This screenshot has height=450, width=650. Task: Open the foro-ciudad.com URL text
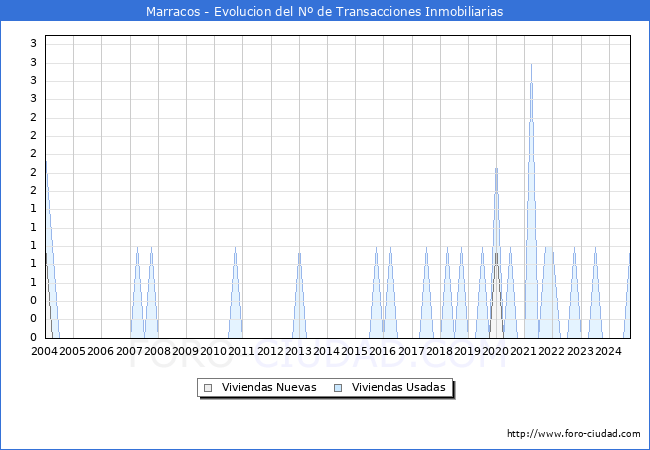pos(574,434)
